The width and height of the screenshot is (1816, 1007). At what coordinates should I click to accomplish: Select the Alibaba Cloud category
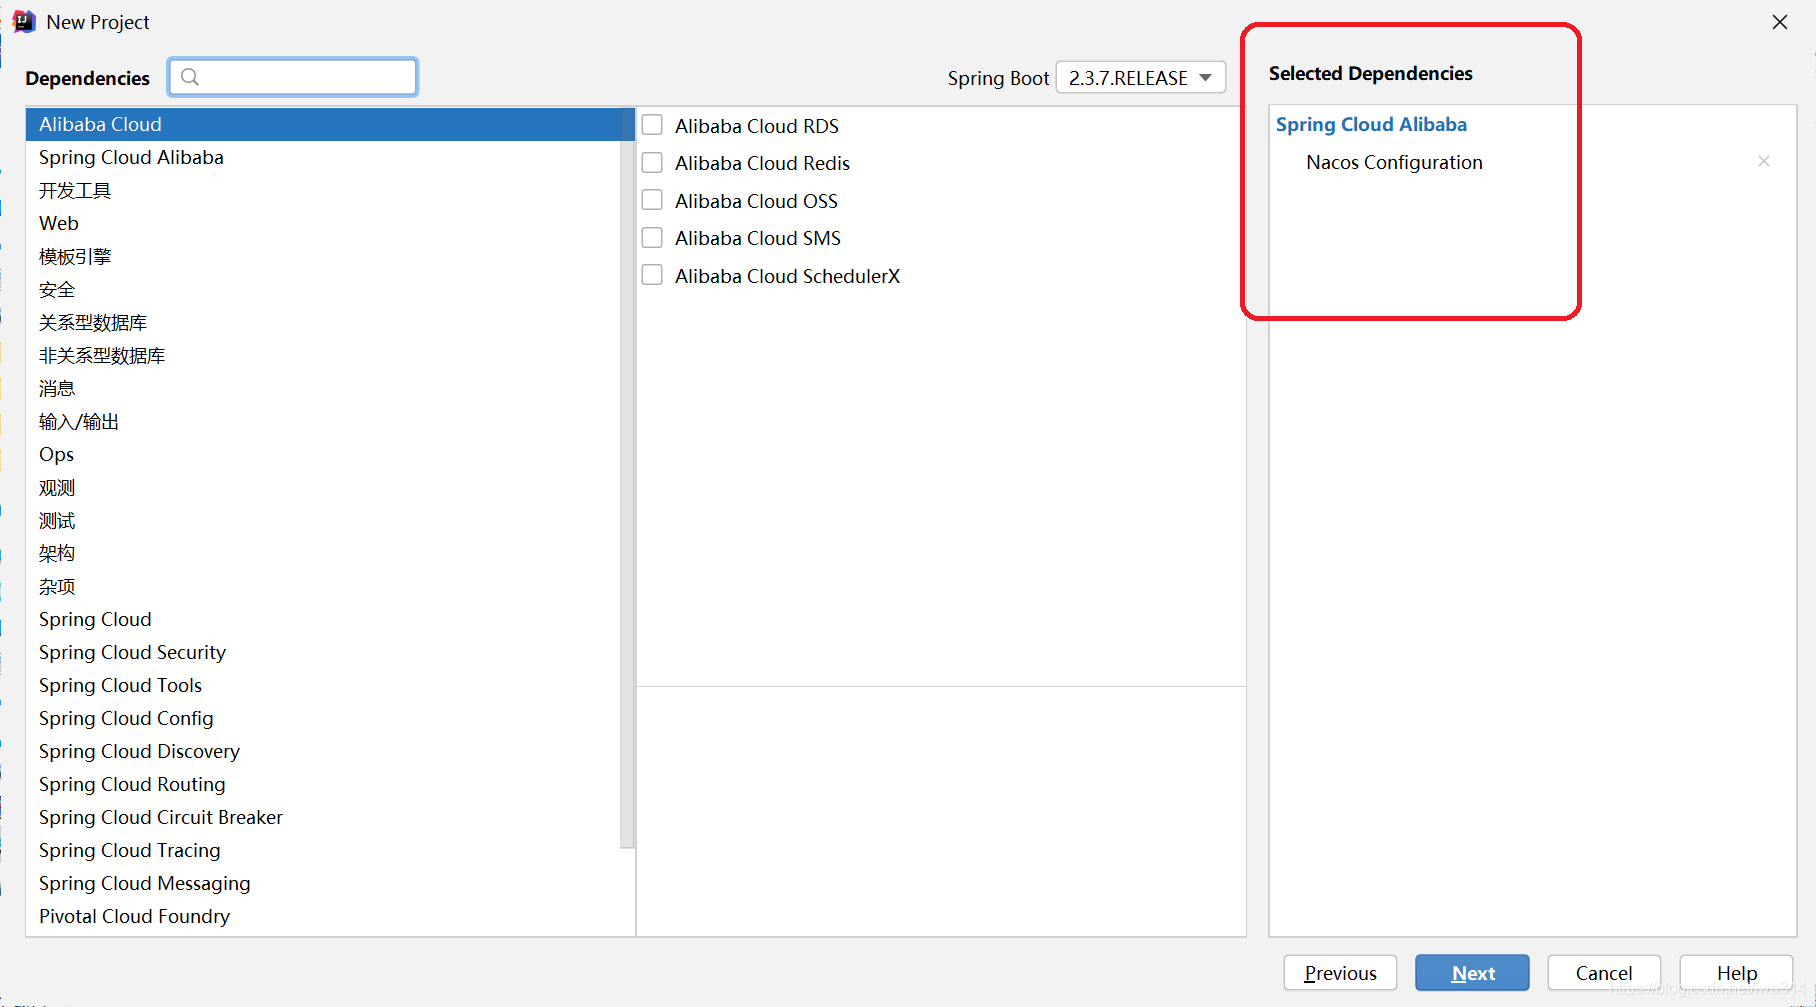coord(323,124)
